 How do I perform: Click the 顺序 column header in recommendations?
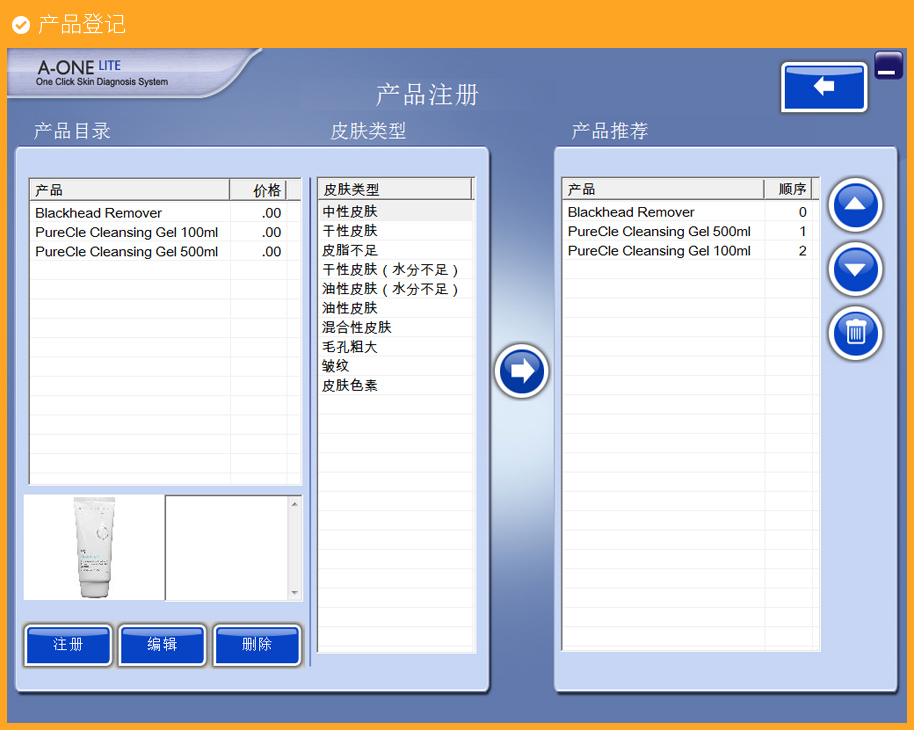click(x=788, y=189)
